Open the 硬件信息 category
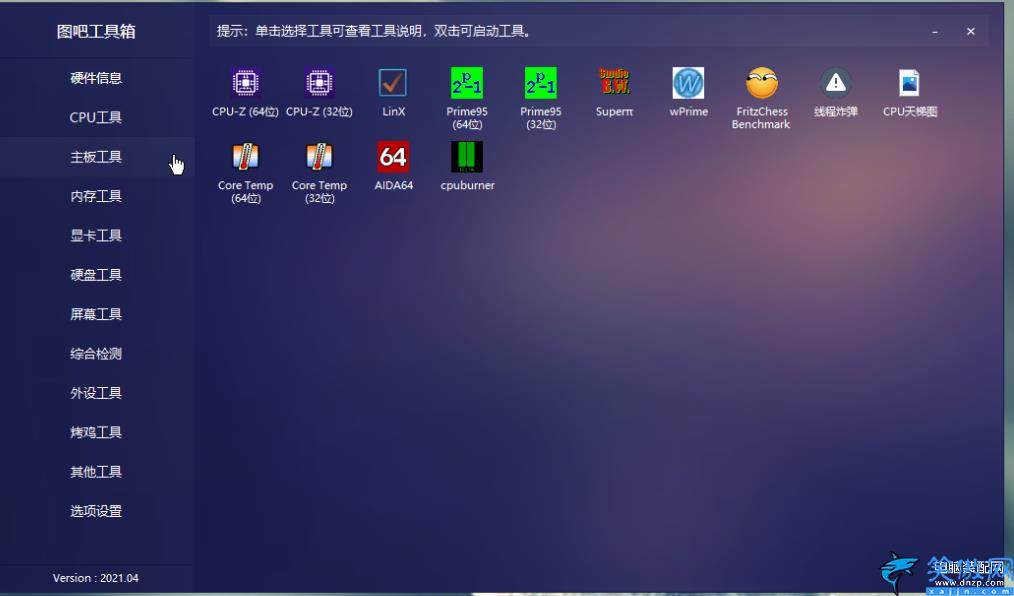1014x596 pixels. pos(96,78)
